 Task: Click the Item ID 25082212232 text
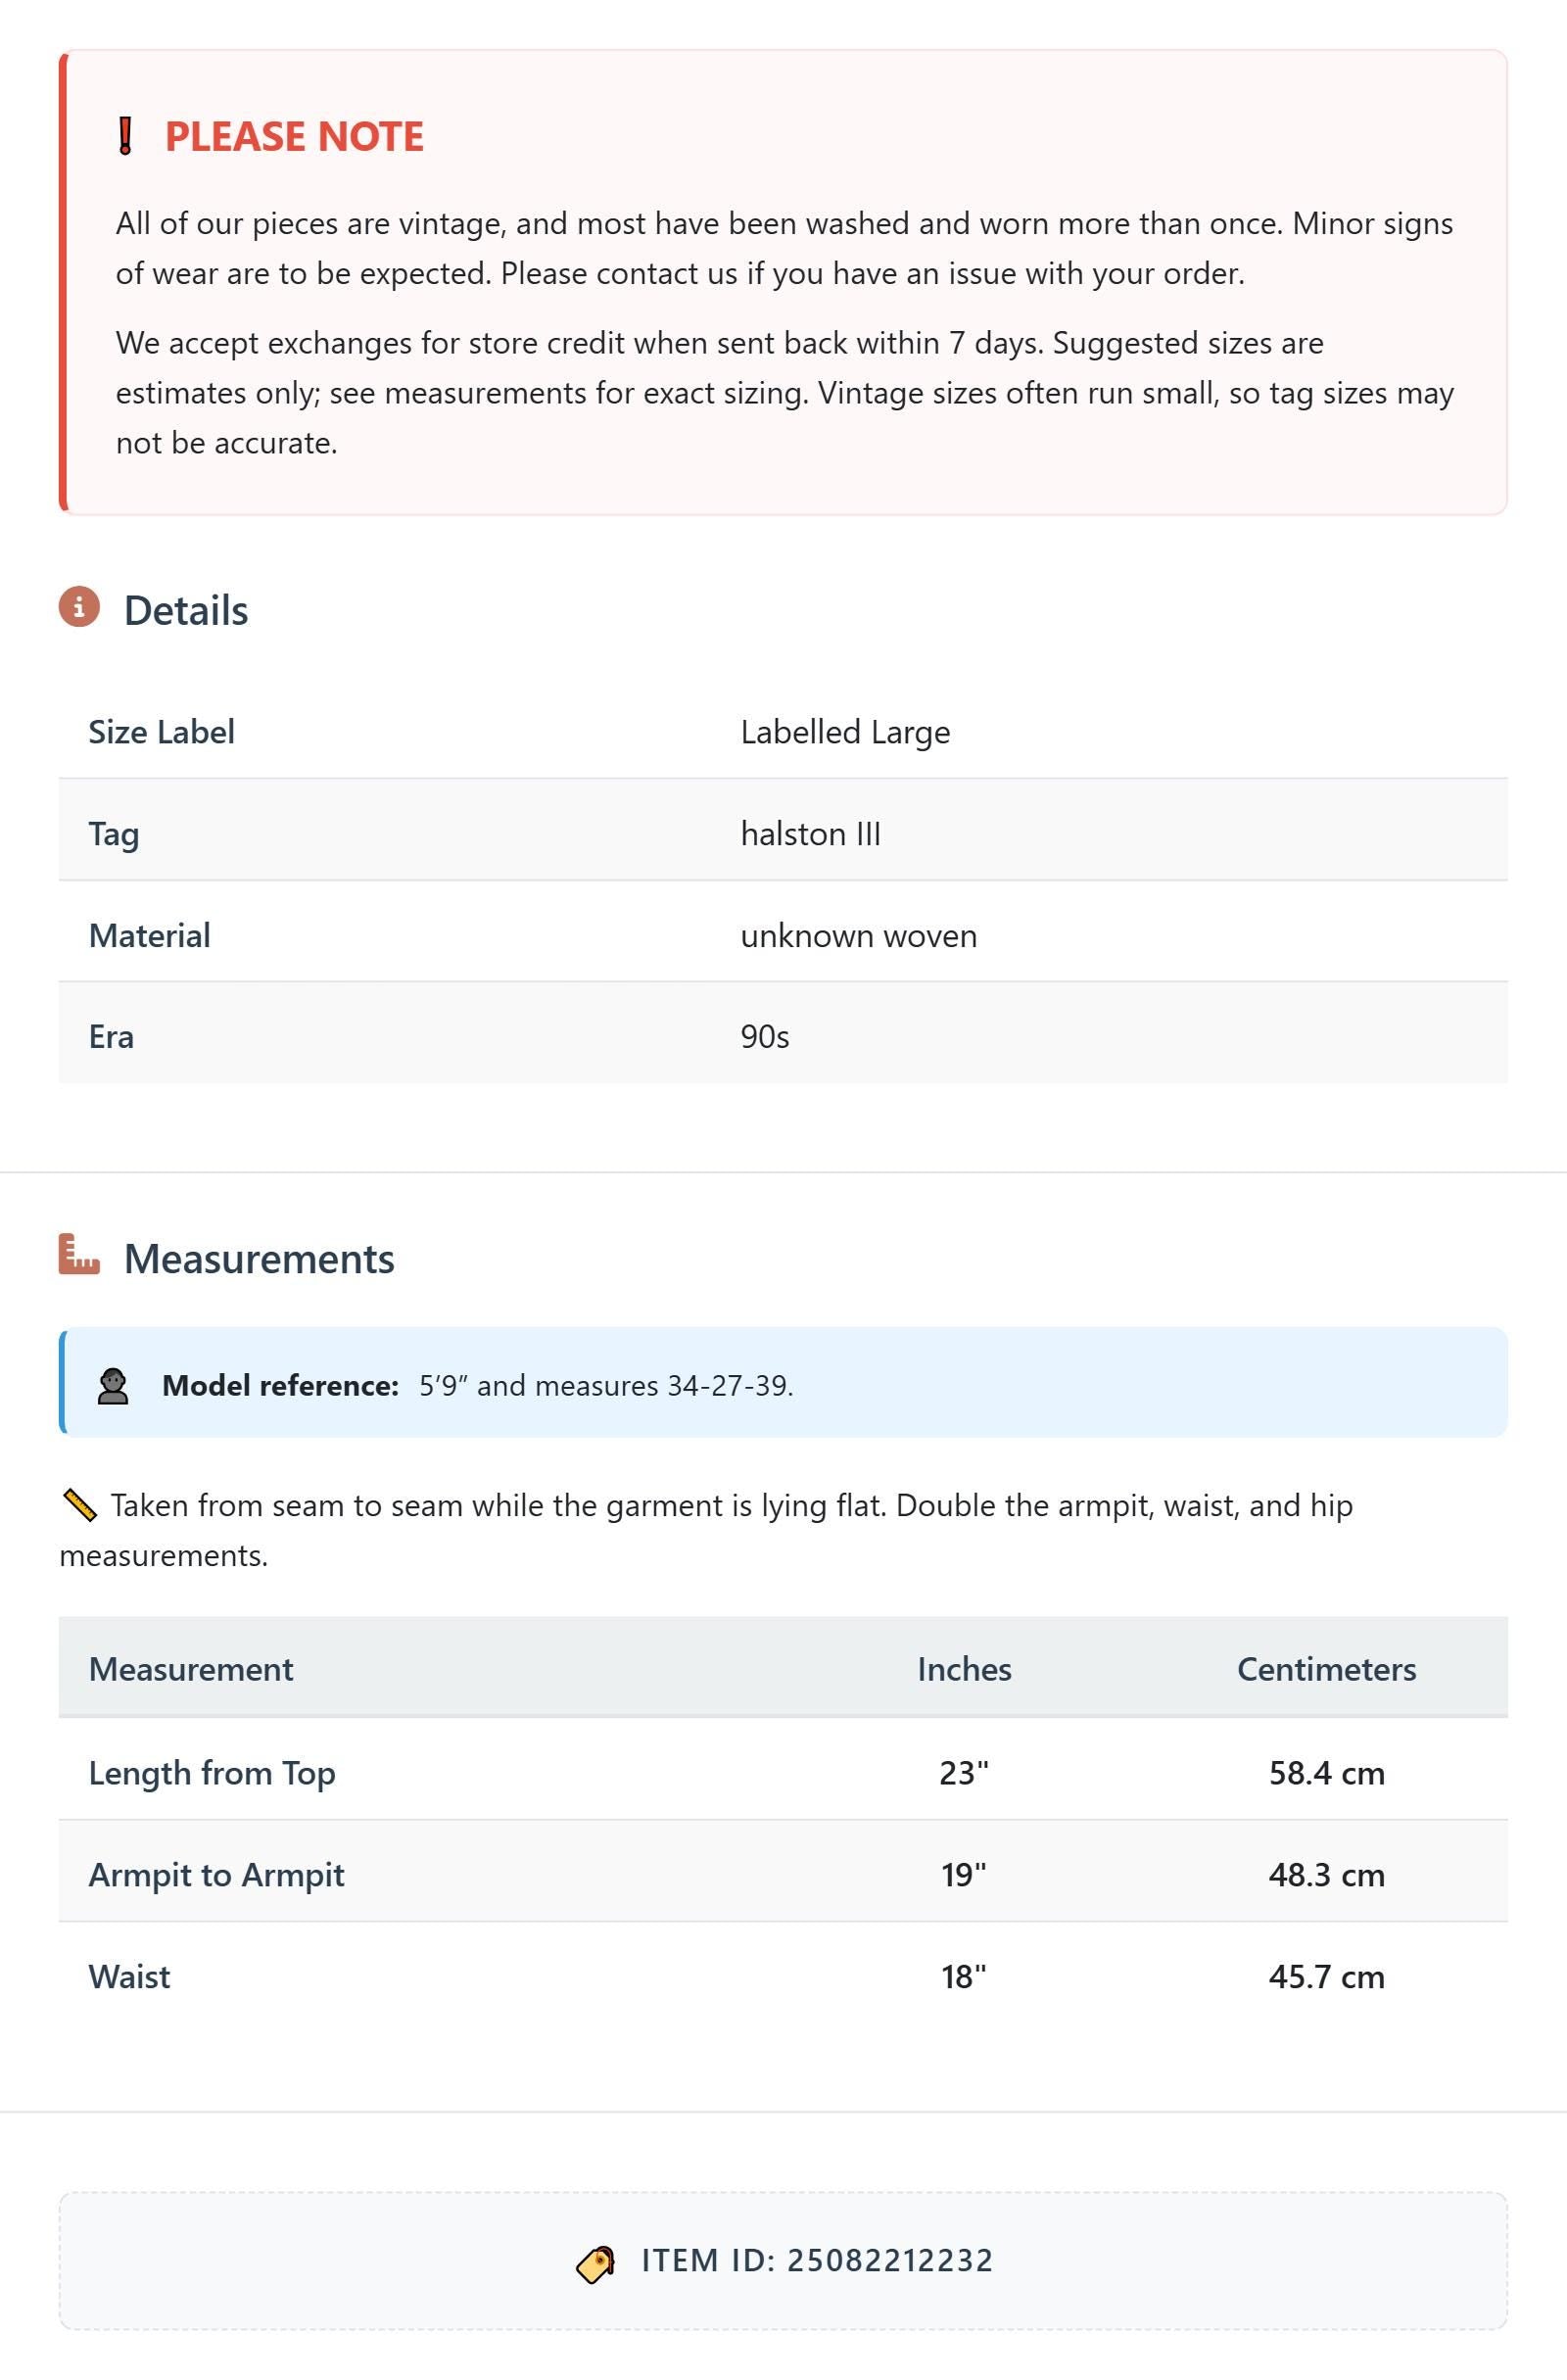click(817, 2260)
